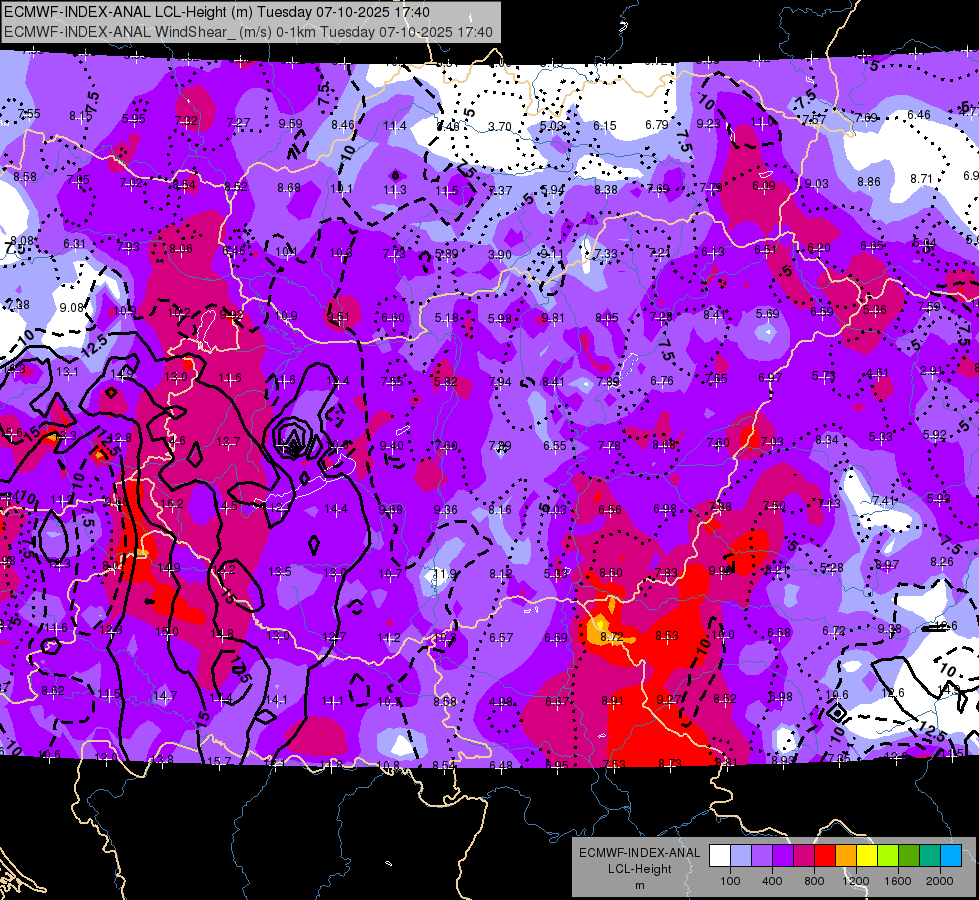The height and width of the screenshot is (900, 979).
Task: Click the grid value 8.34
Action: click(x=827, y=440)
